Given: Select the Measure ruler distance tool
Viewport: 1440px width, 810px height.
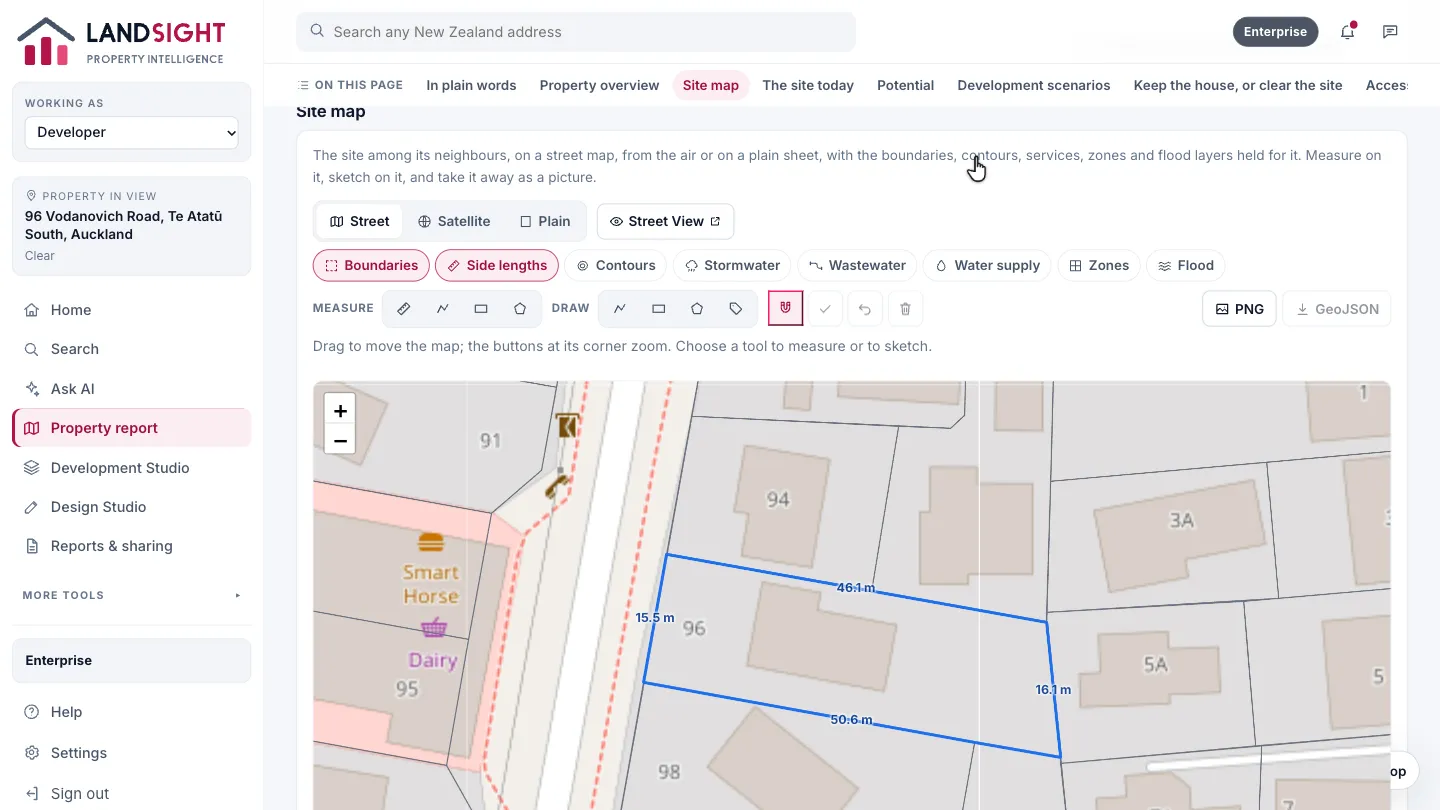Looking at the screenshot, I should pos(404,309).
